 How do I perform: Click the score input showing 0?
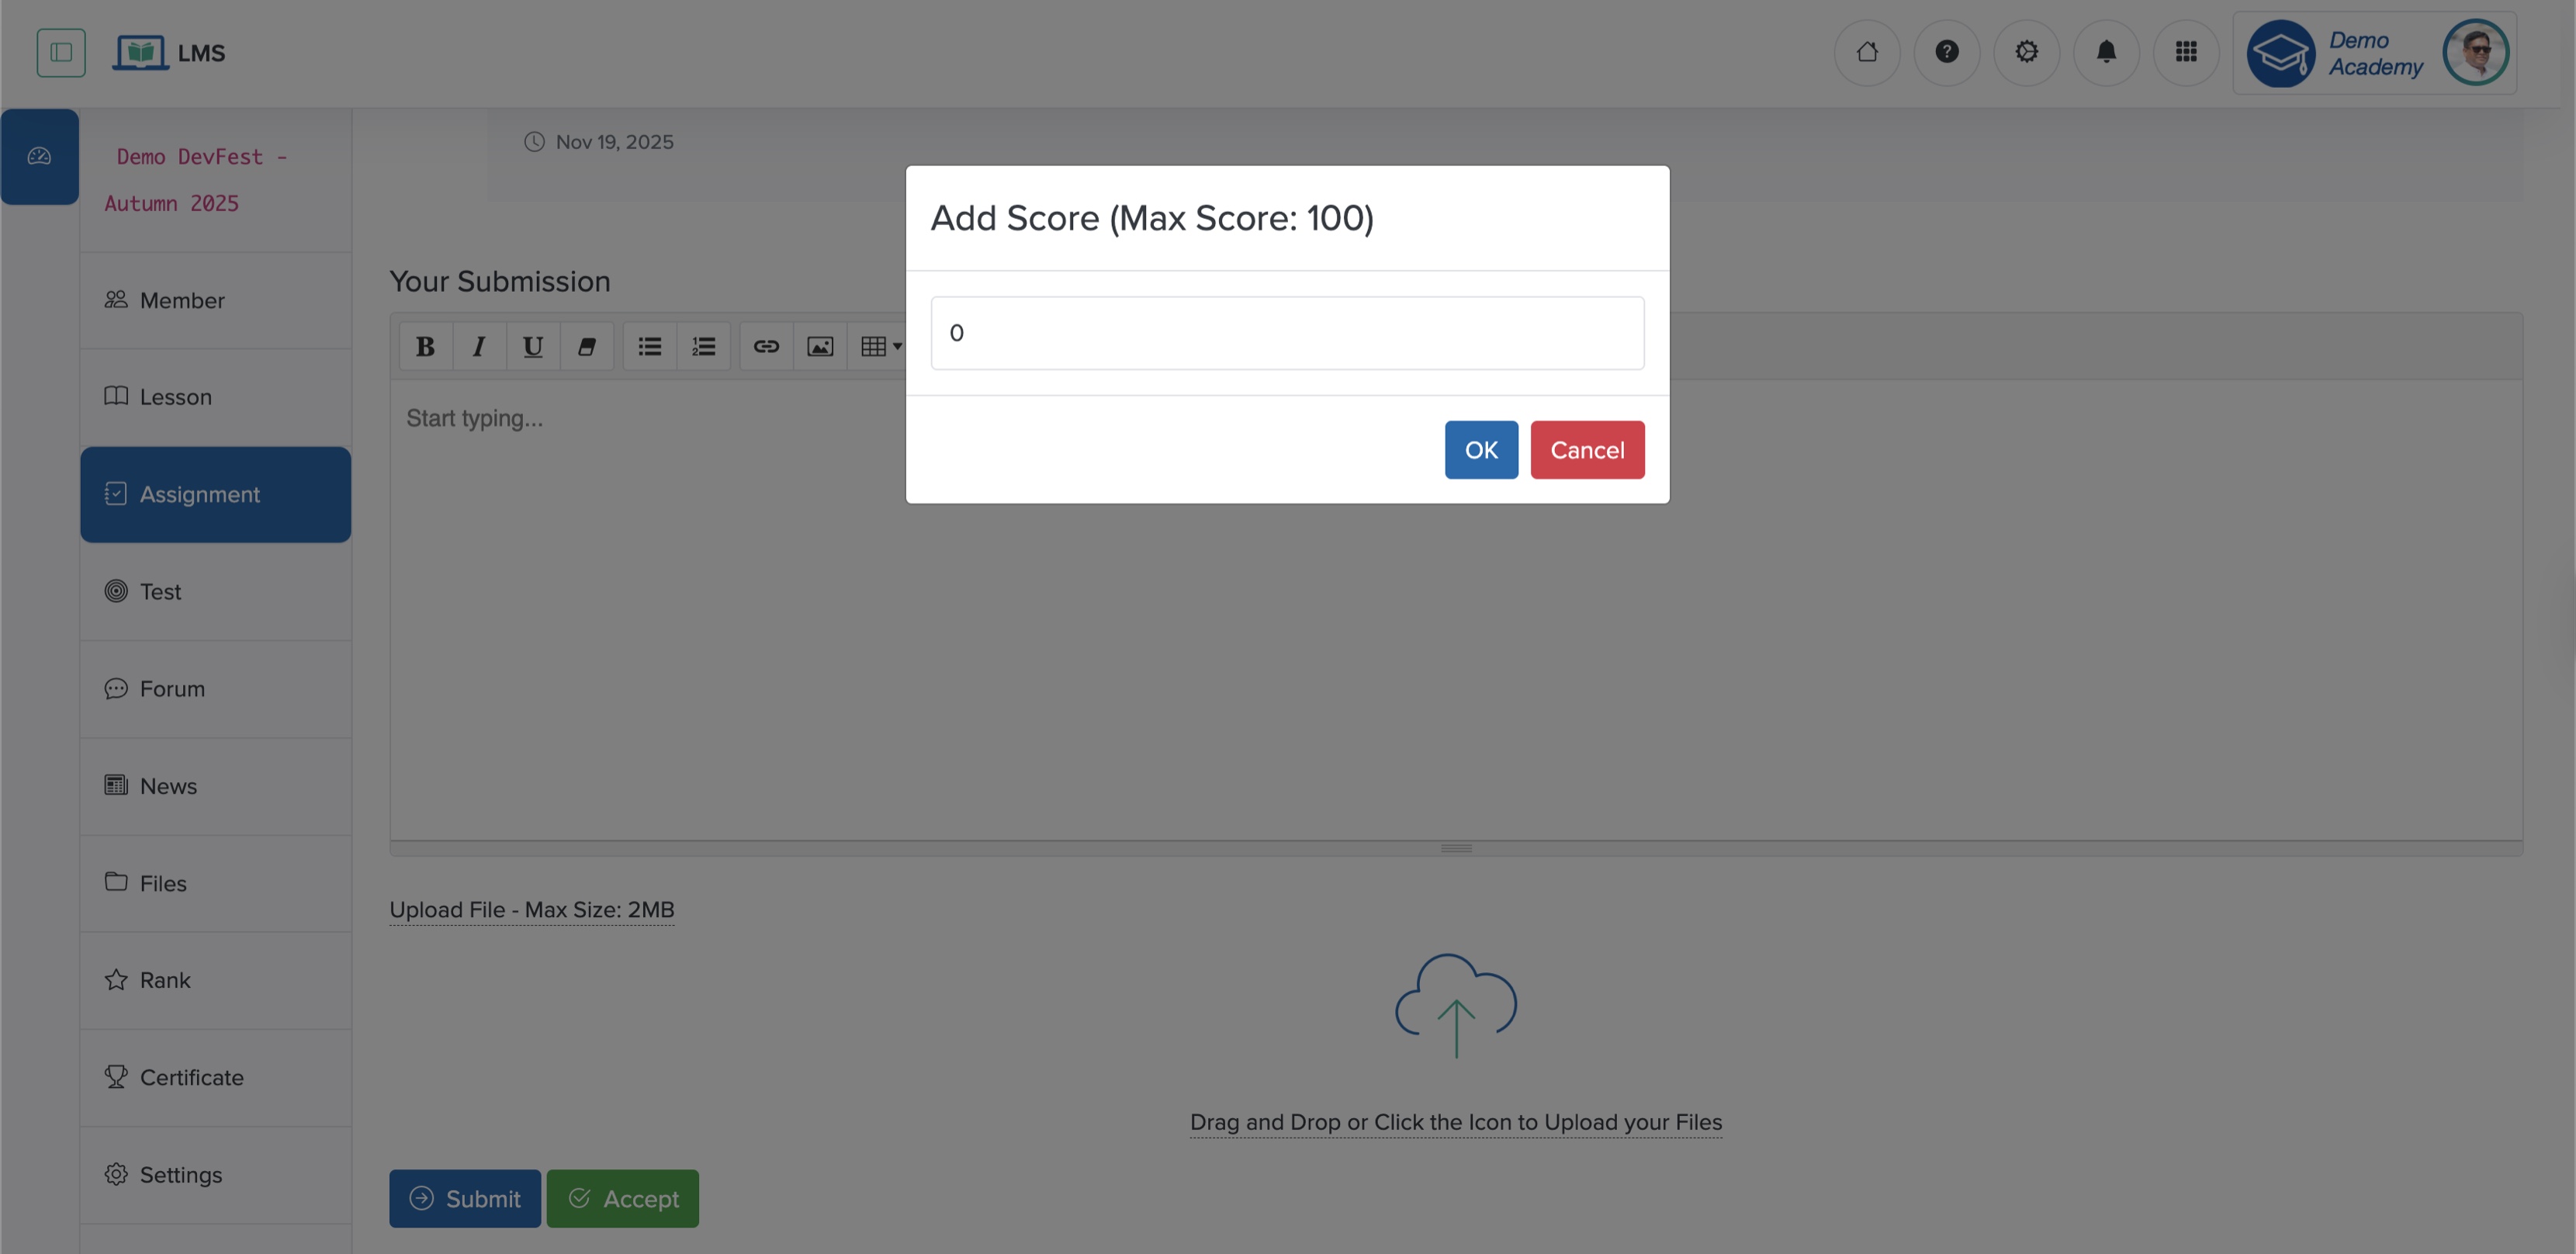point(1286,332)
